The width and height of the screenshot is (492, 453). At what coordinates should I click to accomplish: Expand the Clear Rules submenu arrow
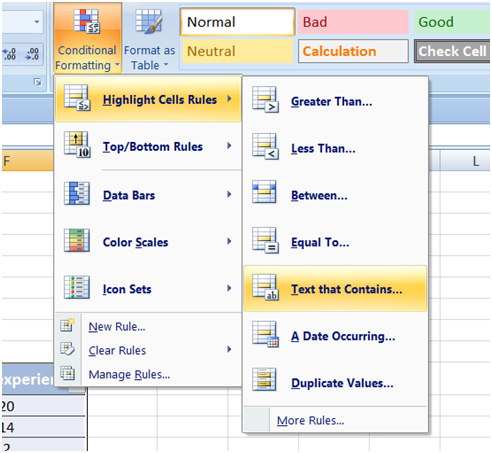[229, 349]
